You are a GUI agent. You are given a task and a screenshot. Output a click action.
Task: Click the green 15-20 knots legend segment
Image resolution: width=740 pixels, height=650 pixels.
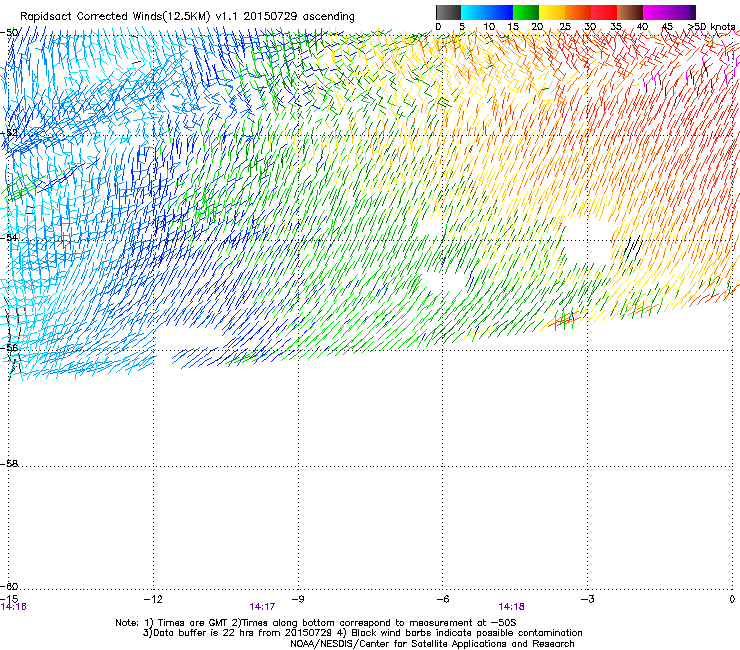[x=526, y=12]
